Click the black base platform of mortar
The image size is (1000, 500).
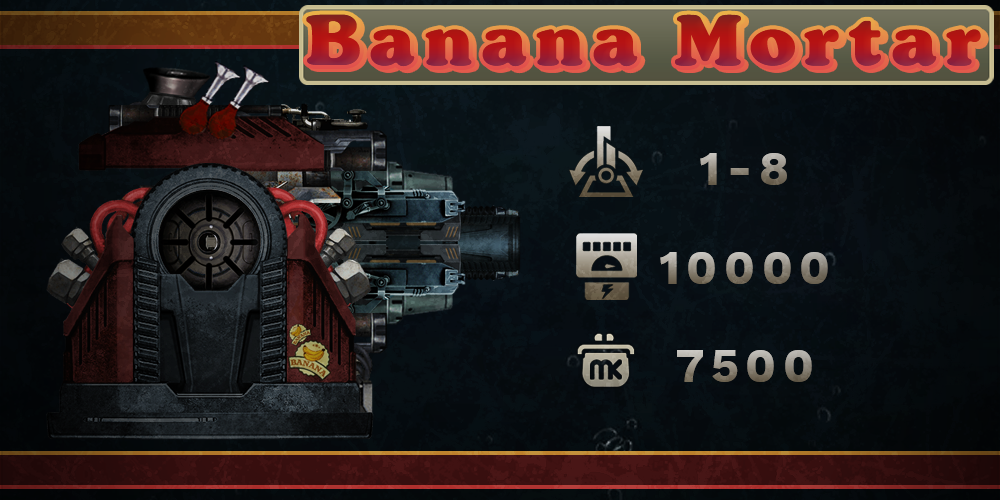[x=210, y=409]
